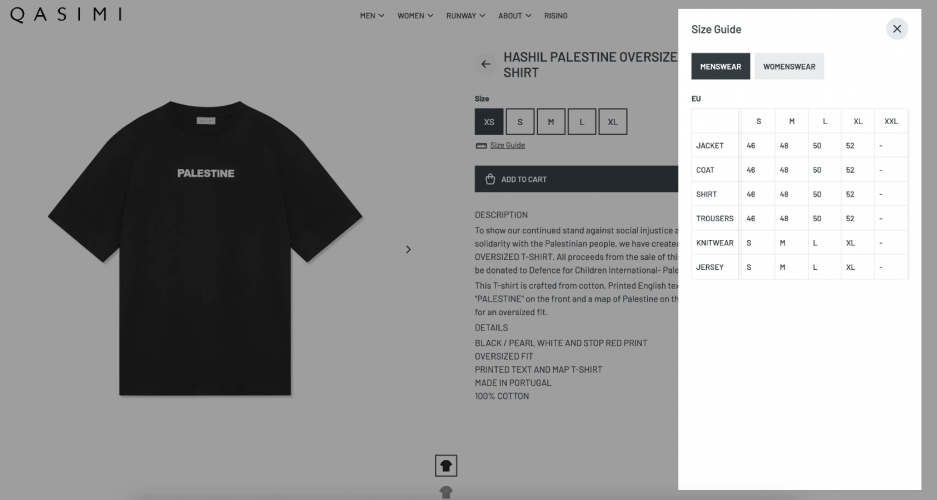Viewport: 937px width, 500px height.
Task: Select the black t-shirt thumbnail
Action: [x=446, y=465]
